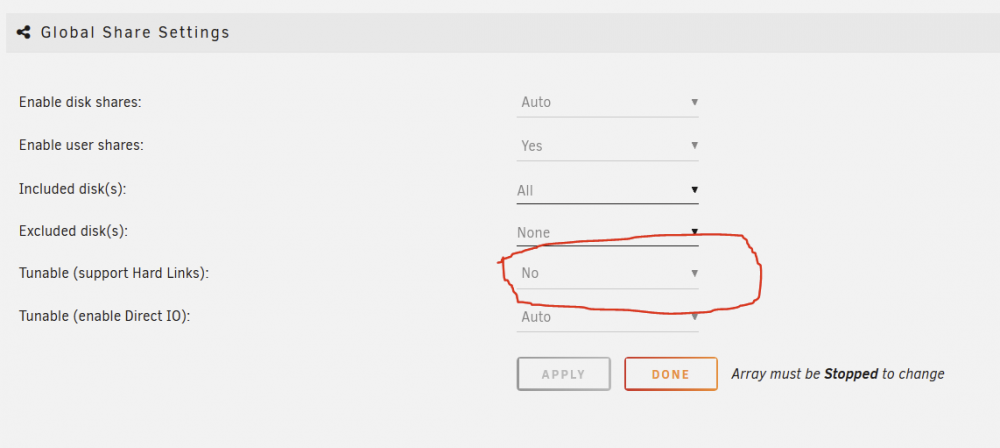
Task: Click the Included disk(s) label
Action: pos(73,190)
